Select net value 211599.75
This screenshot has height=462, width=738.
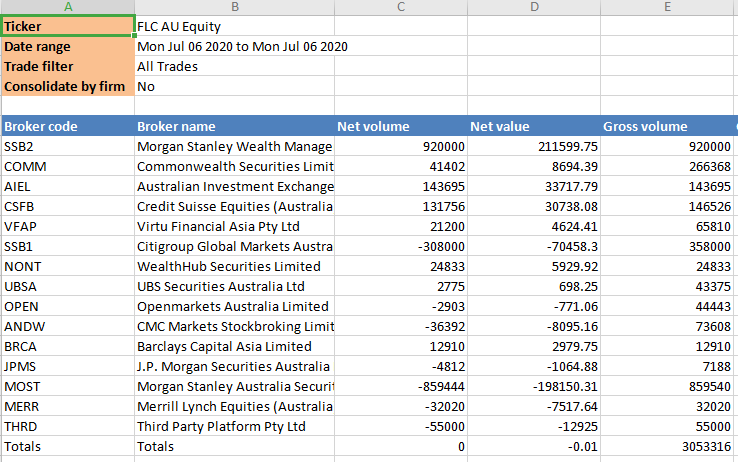tap(534, 146)
